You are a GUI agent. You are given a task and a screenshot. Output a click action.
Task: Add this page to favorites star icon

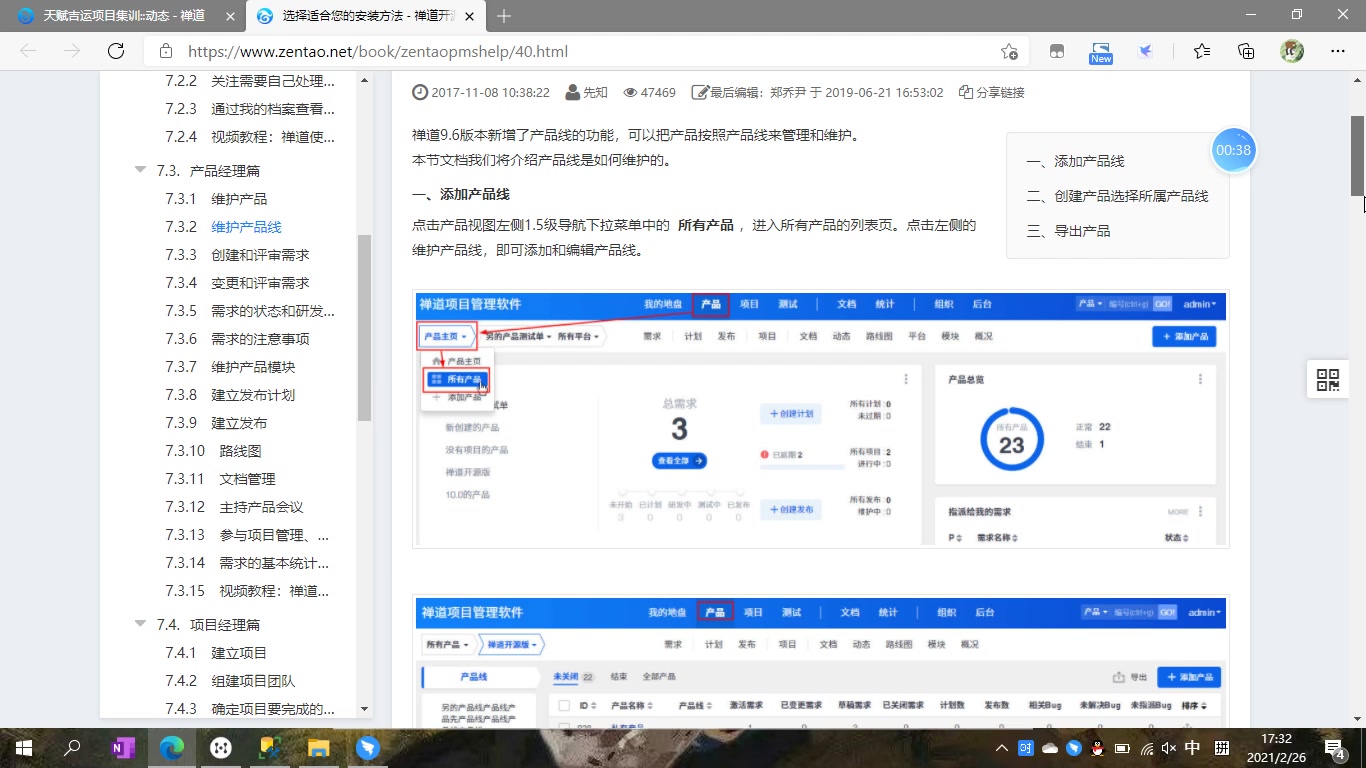(x=1009, y=51)
